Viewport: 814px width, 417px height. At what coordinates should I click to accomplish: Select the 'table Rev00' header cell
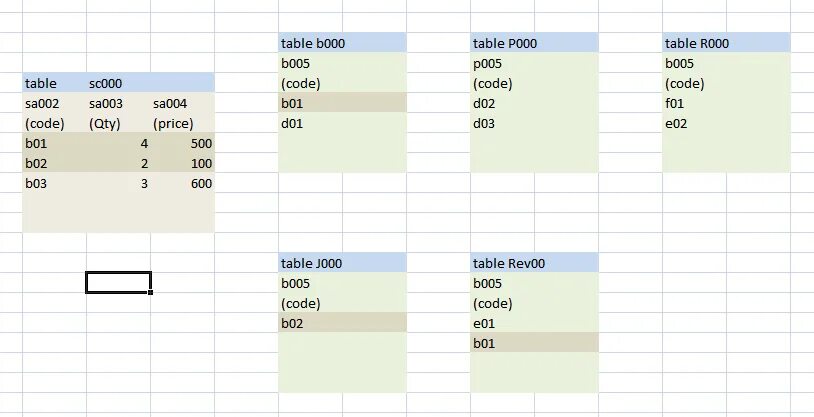point(534,263)
